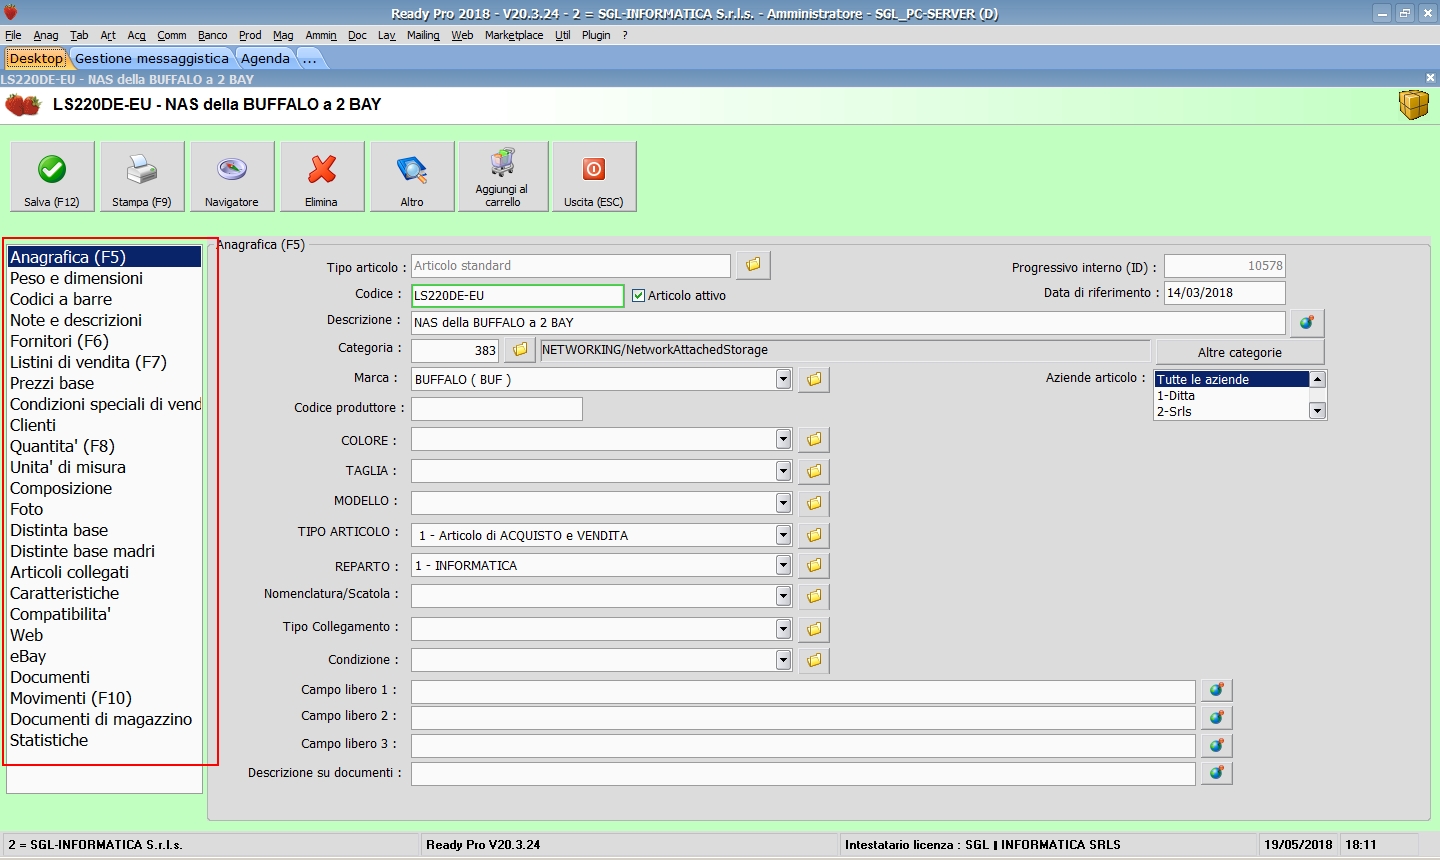
Task: Click the Codice input field
Action: 517,295
